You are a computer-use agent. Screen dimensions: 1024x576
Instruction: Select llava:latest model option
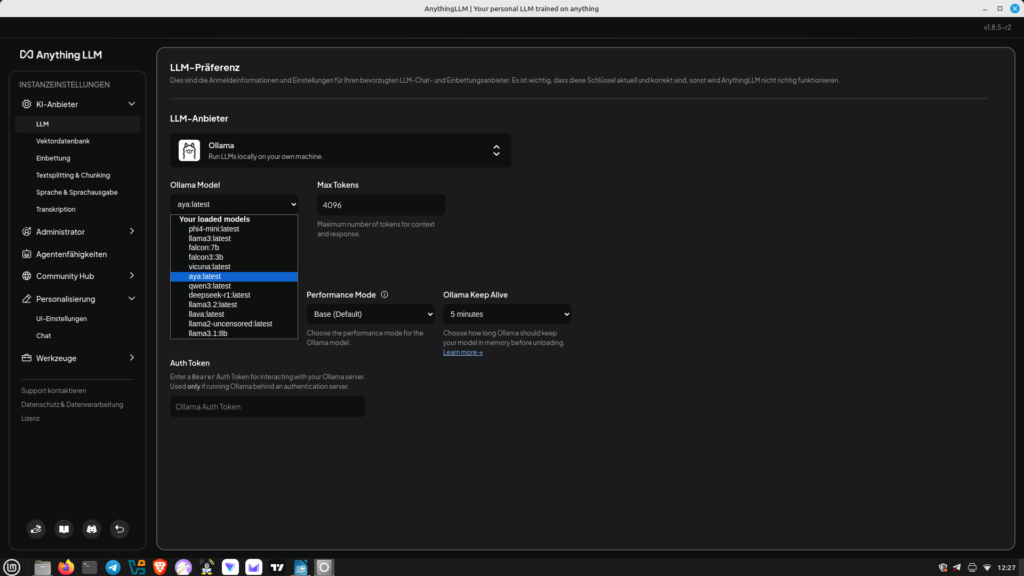point(234,314)
